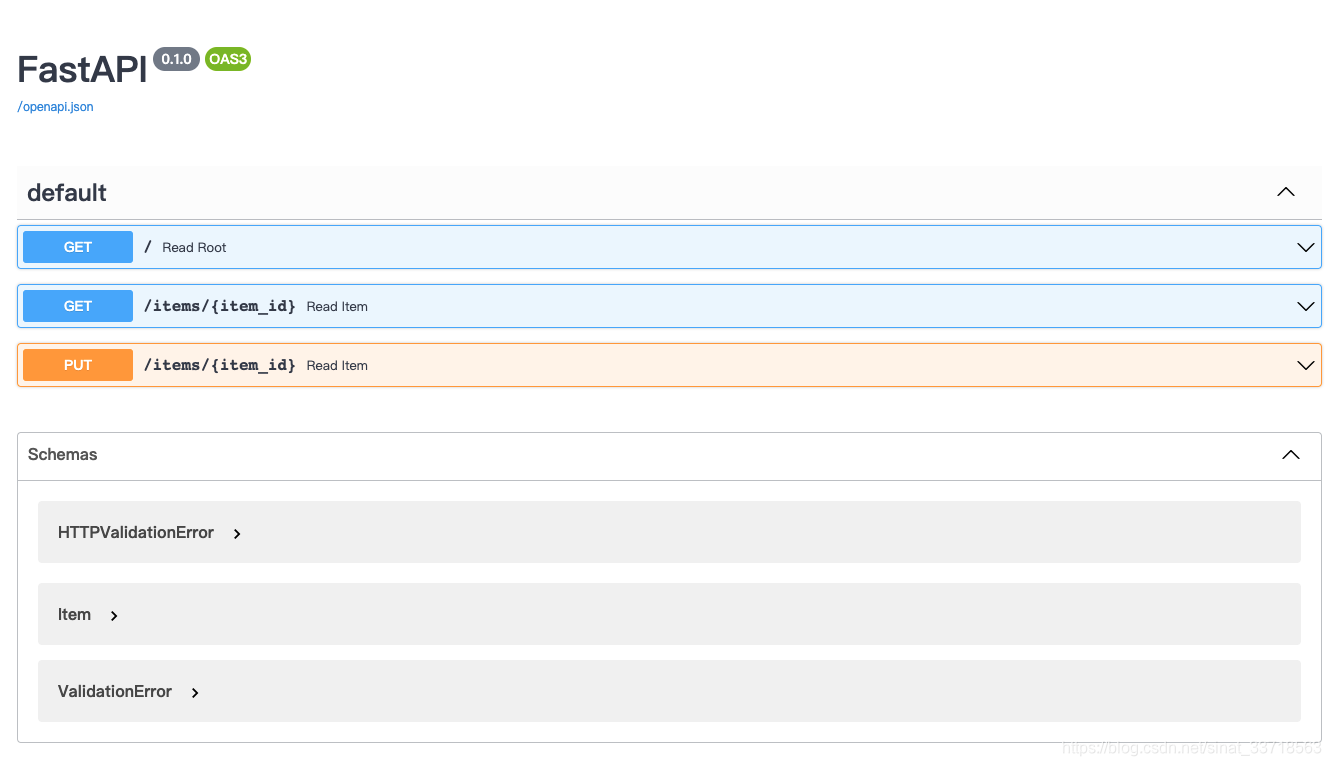Click the HTTPValidationError disclosure arrow

(x=236, y=533)
